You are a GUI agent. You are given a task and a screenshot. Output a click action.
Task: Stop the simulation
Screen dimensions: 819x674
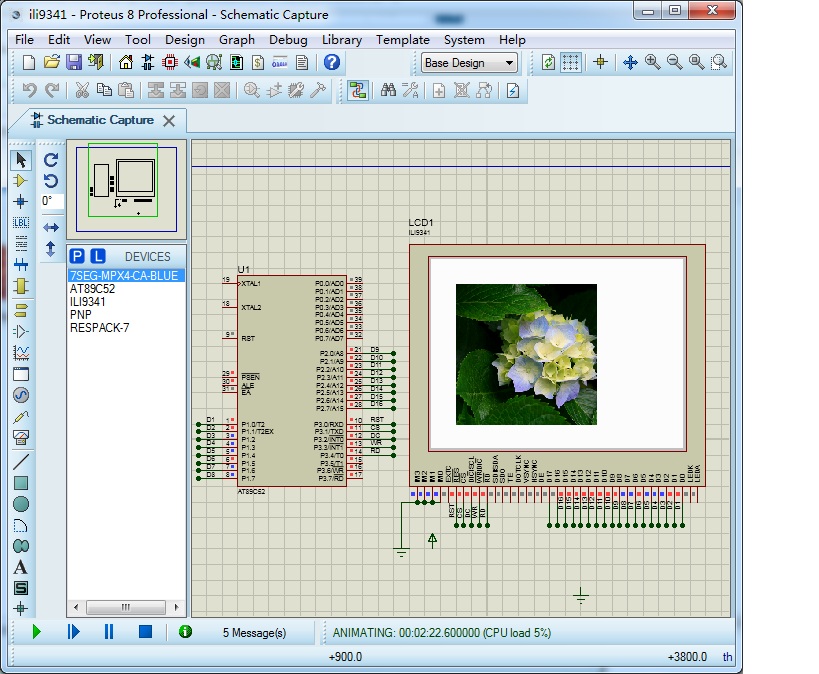click(145, 632)
